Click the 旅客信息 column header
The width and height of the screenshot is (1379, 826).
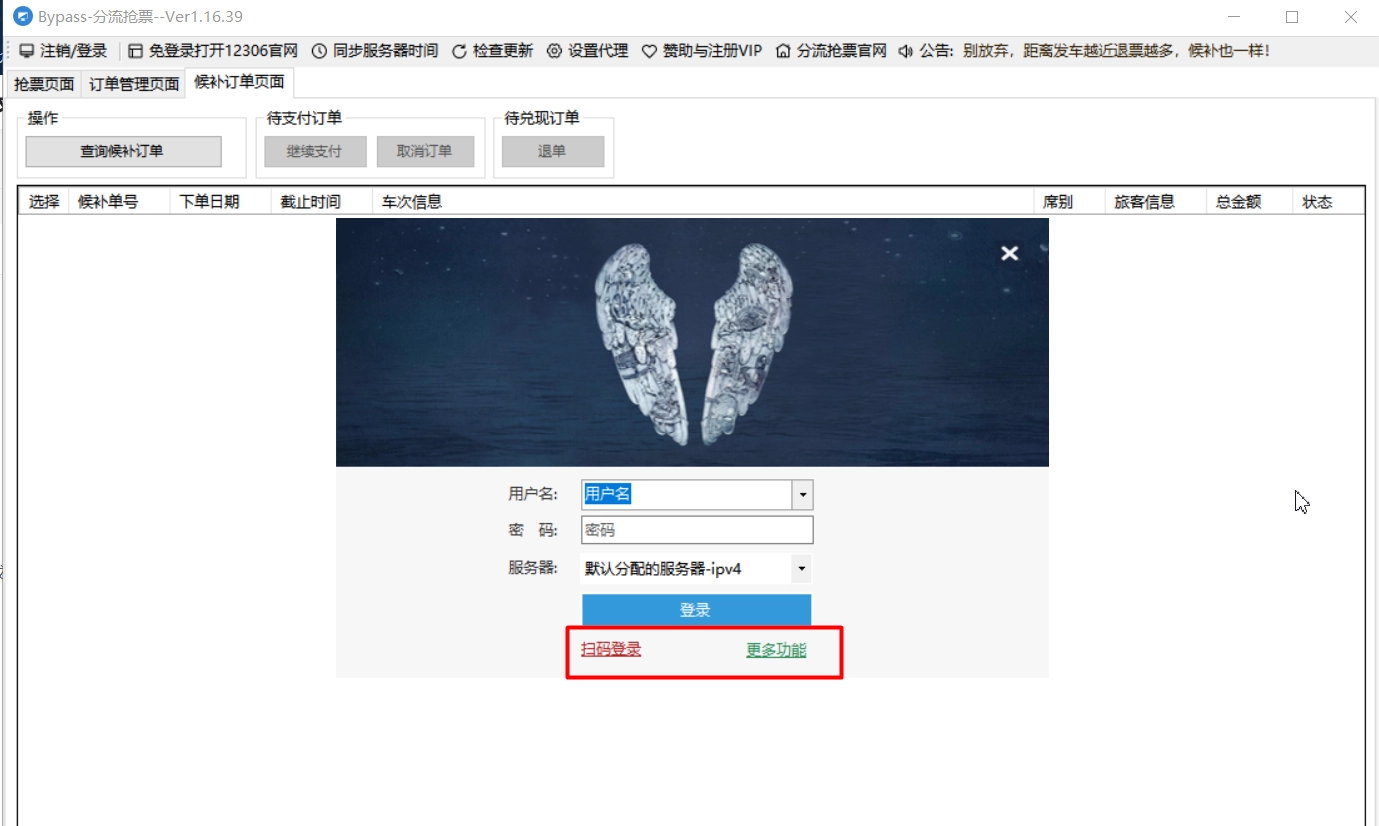[1155, 202]
